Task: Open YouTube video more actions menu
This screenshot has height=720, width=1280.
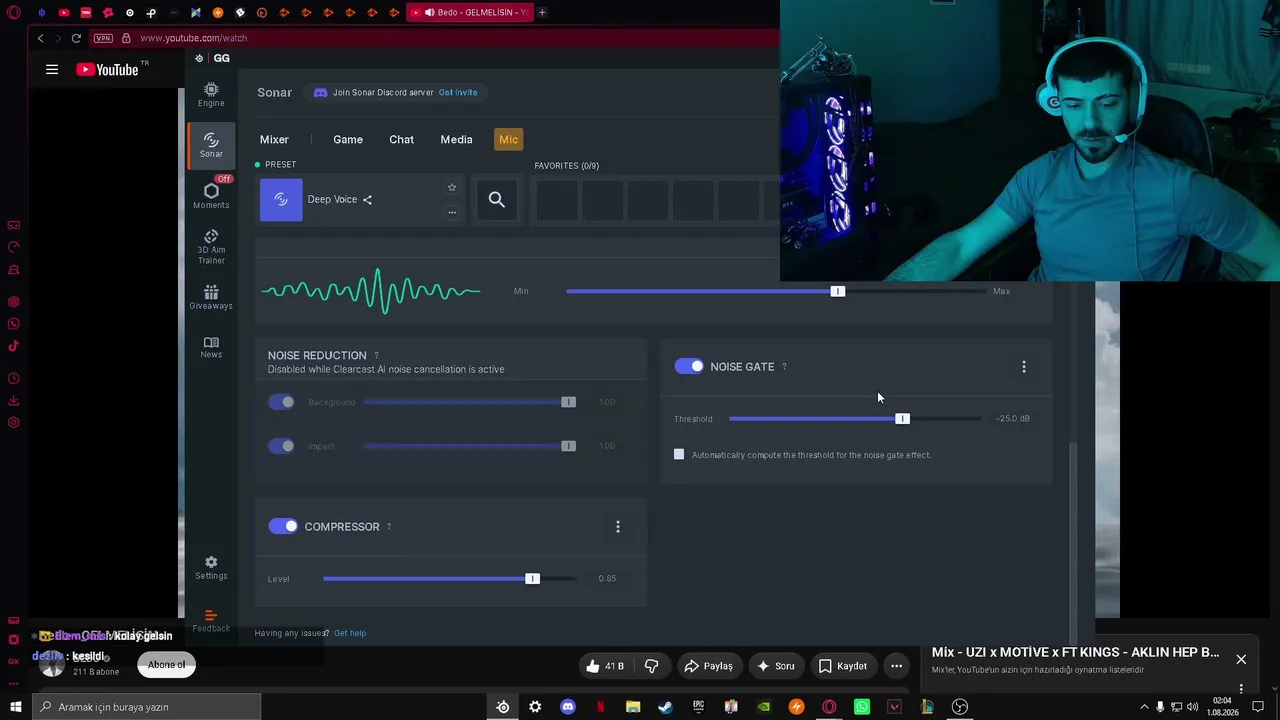Action: click(897, 666)
